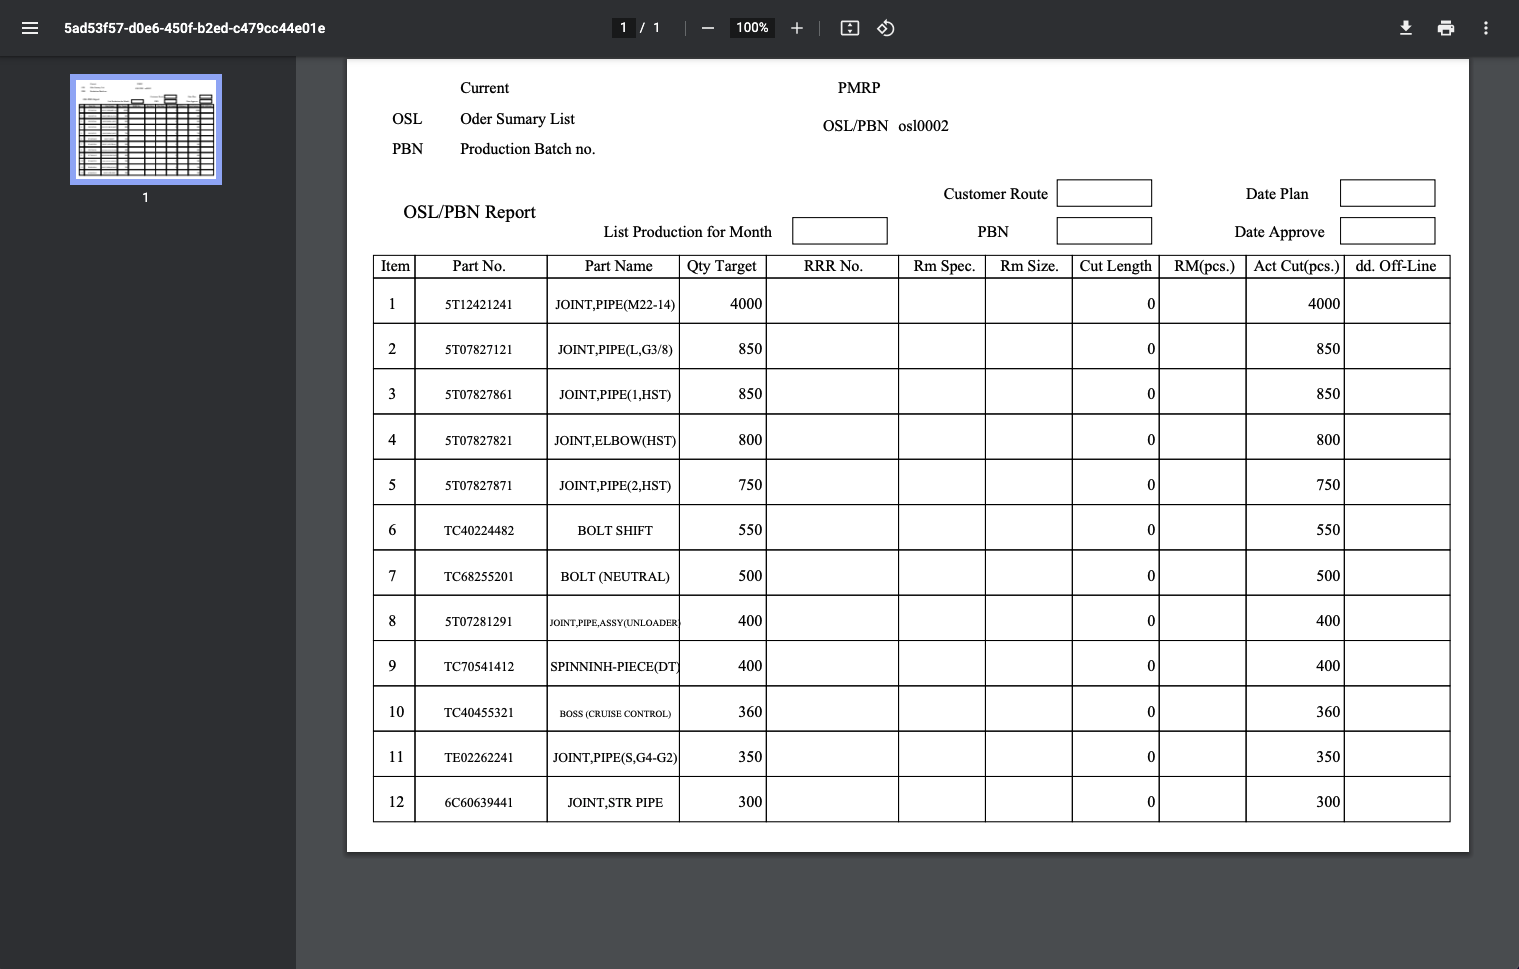Click the zoom out minus icon
Screen dimensions: 1519x969
click(x=708, y=28)
